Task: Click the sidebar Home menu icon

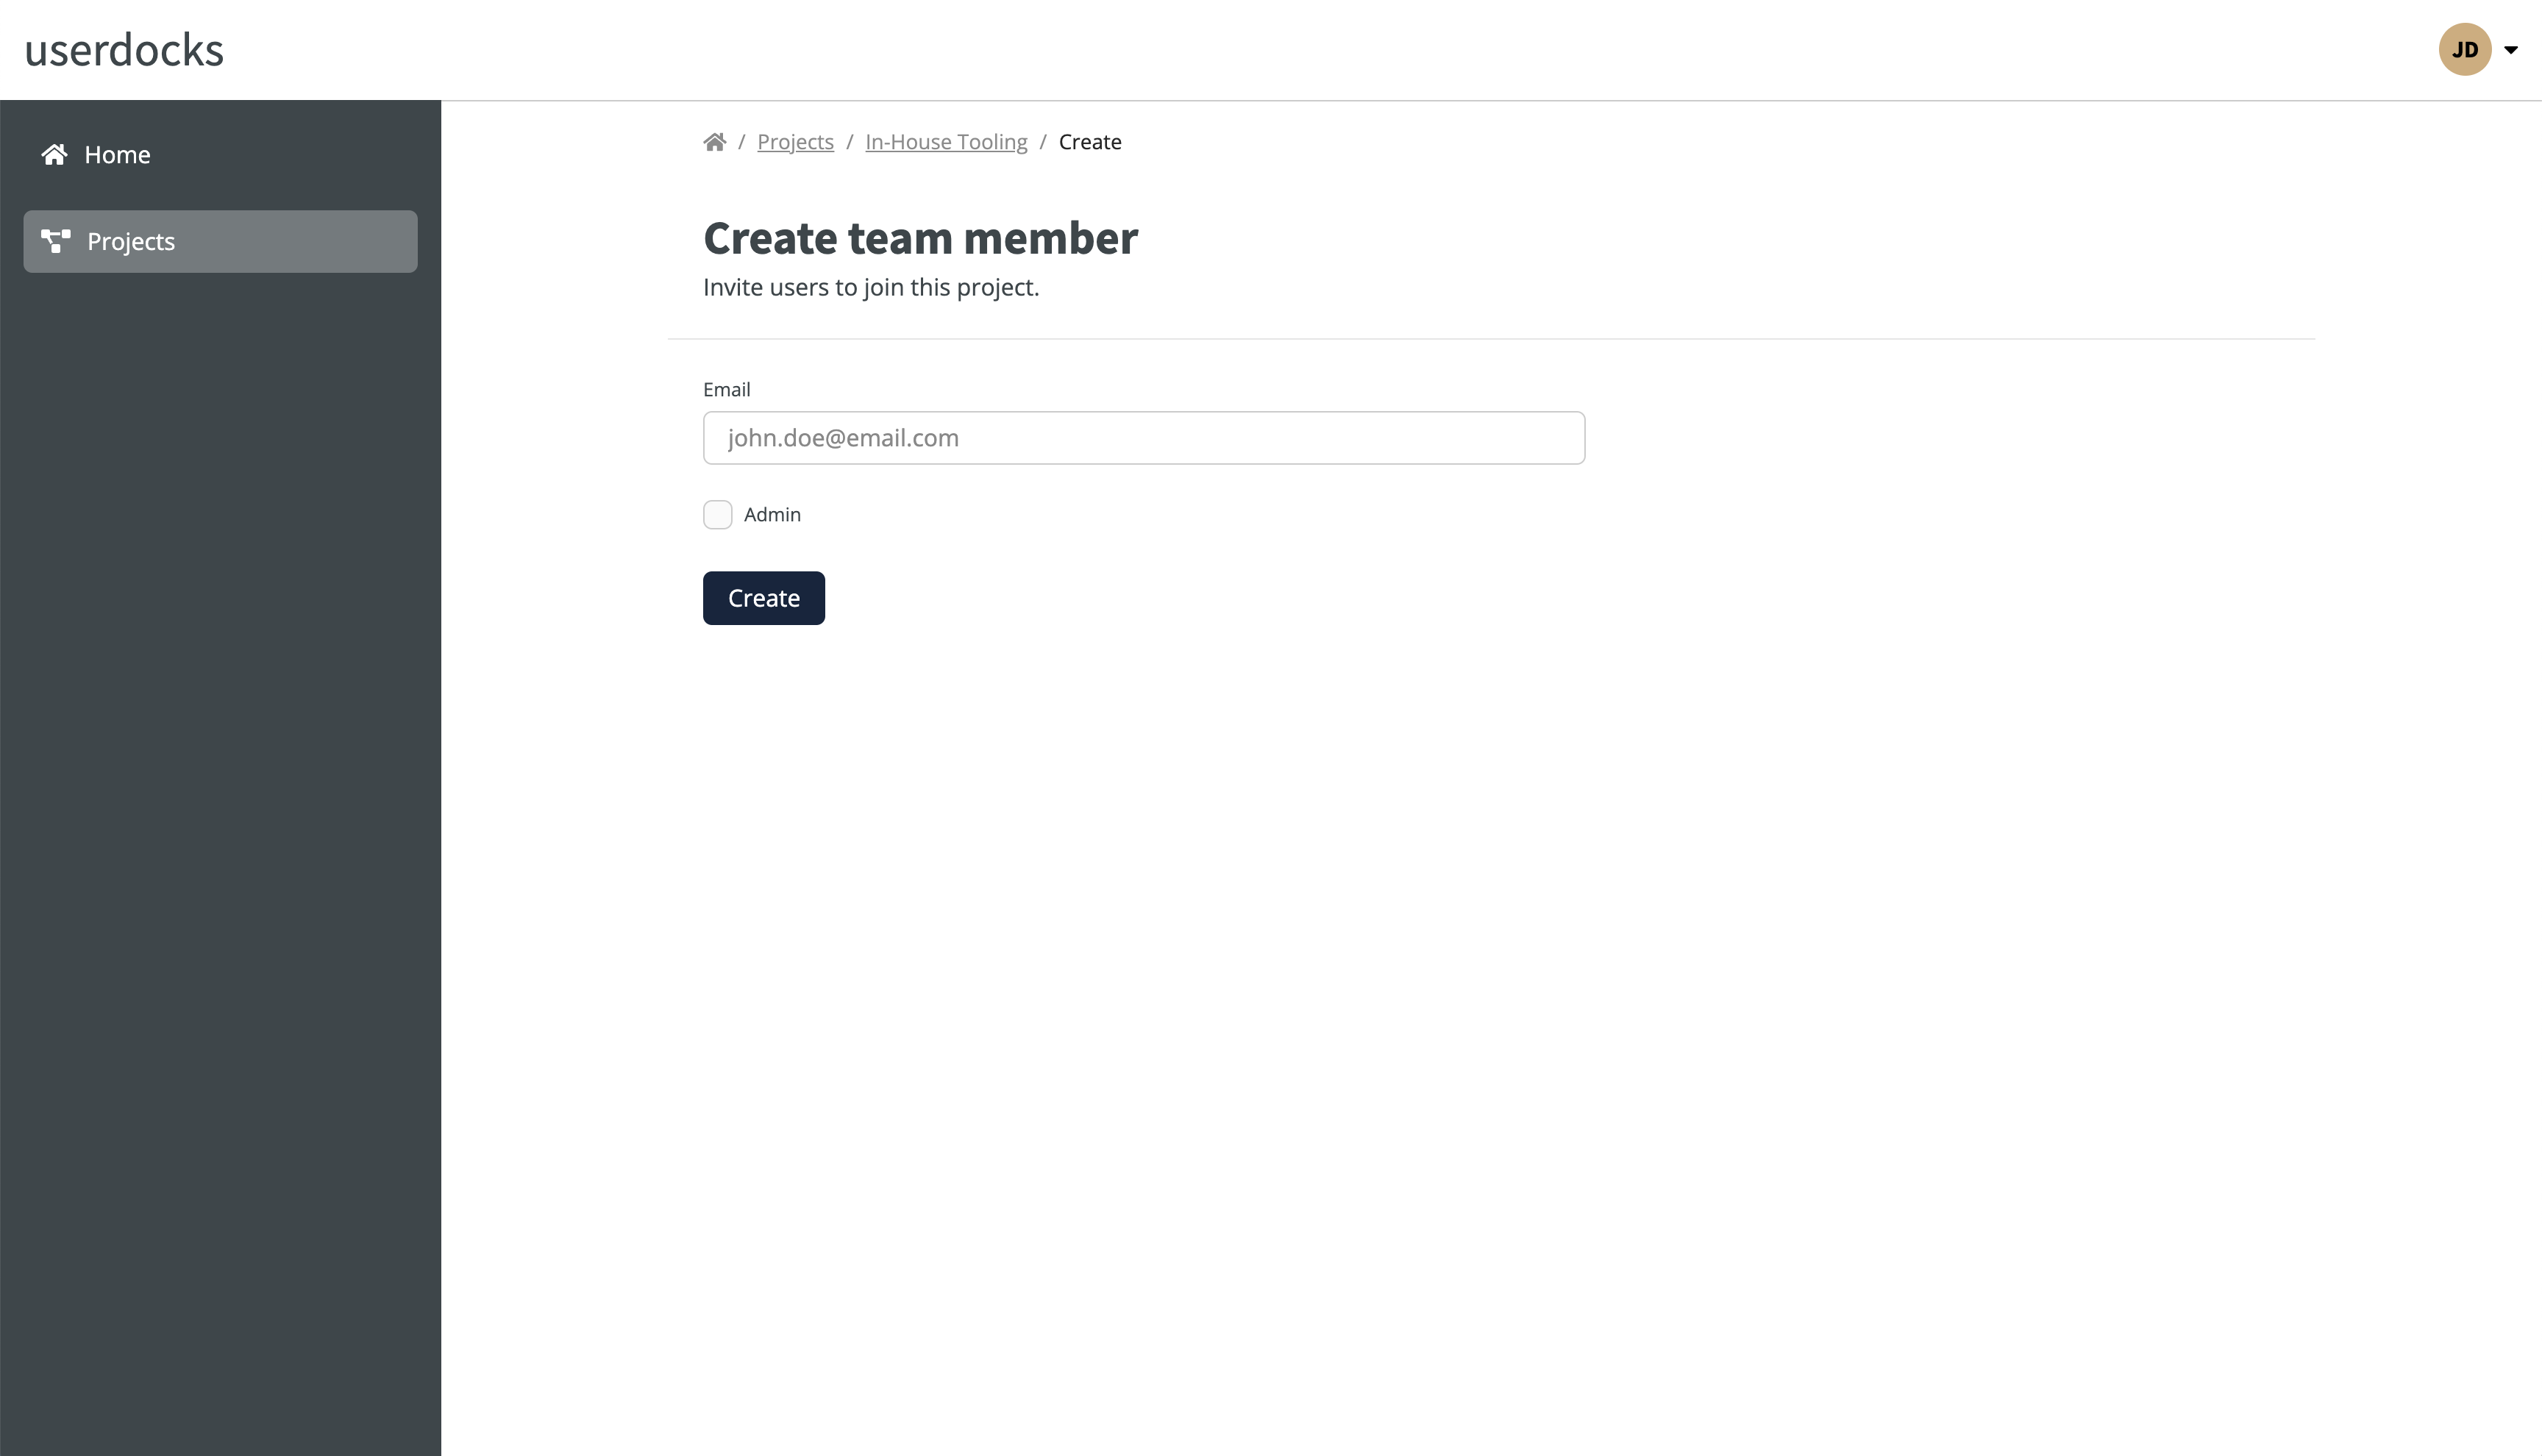Action: pyautogui.click(x=54, y=154)
